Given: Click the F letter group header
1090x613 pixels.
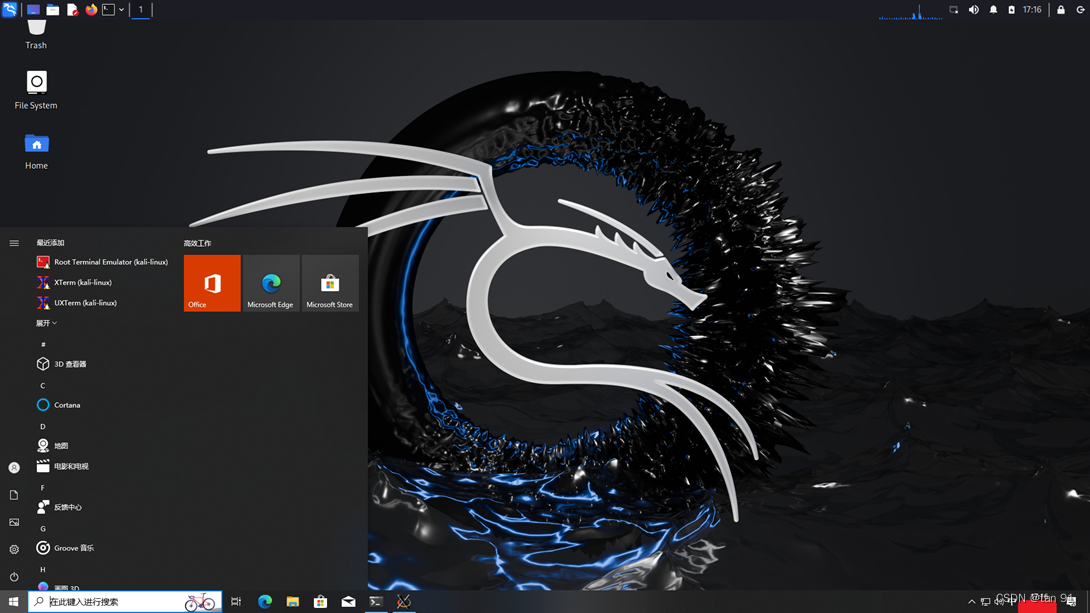Looking at the screenshot, I should coord(43,487).
